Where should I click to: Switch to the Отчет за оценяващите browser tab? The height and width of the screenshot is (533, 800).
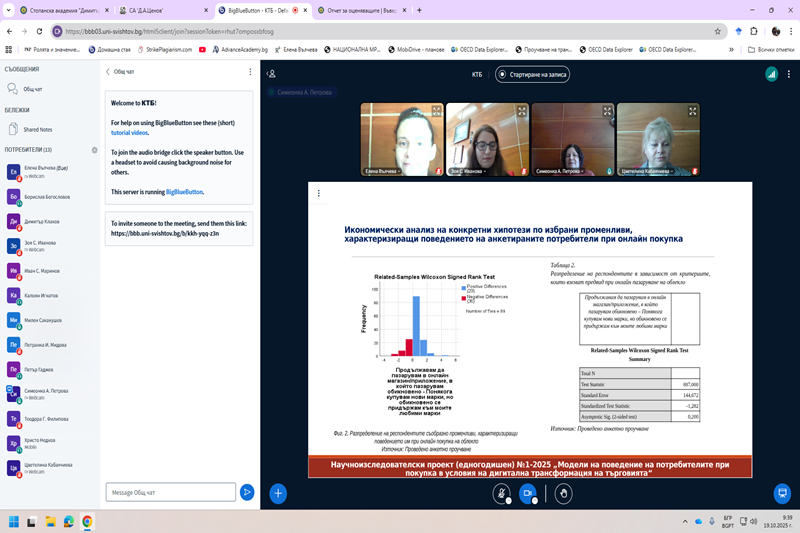point(358,10)
